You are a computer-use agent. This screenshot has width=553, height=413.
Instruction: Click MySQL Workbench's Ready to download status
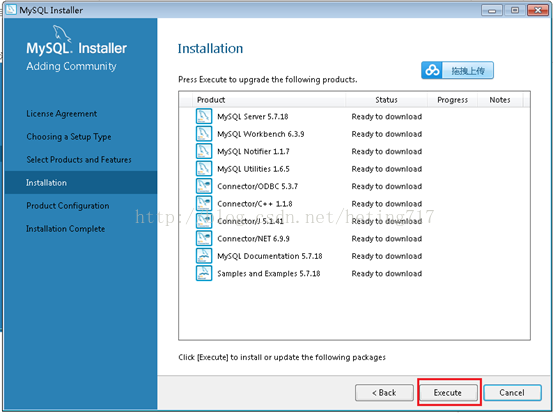(387, 134)
